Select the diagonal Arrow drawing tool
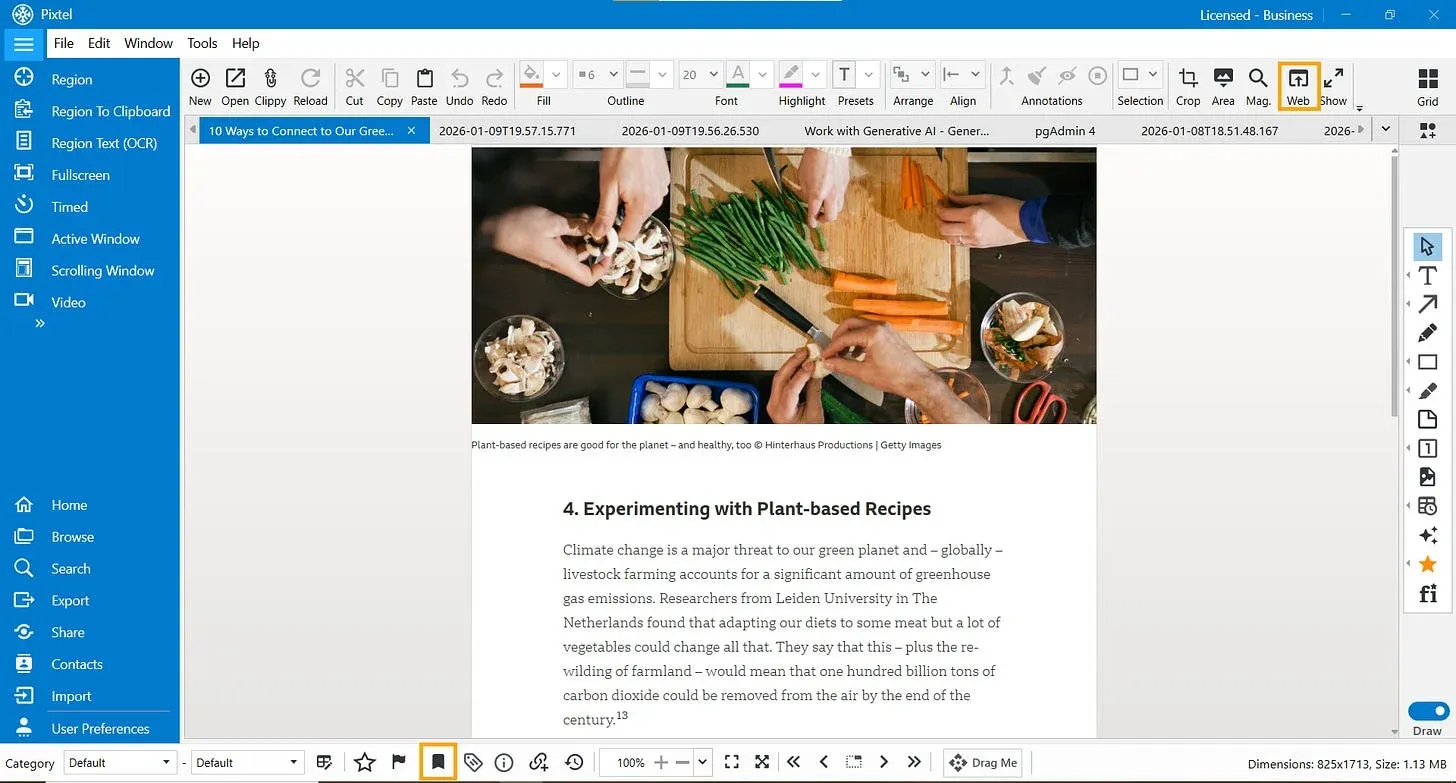 tap(1427, 305)
